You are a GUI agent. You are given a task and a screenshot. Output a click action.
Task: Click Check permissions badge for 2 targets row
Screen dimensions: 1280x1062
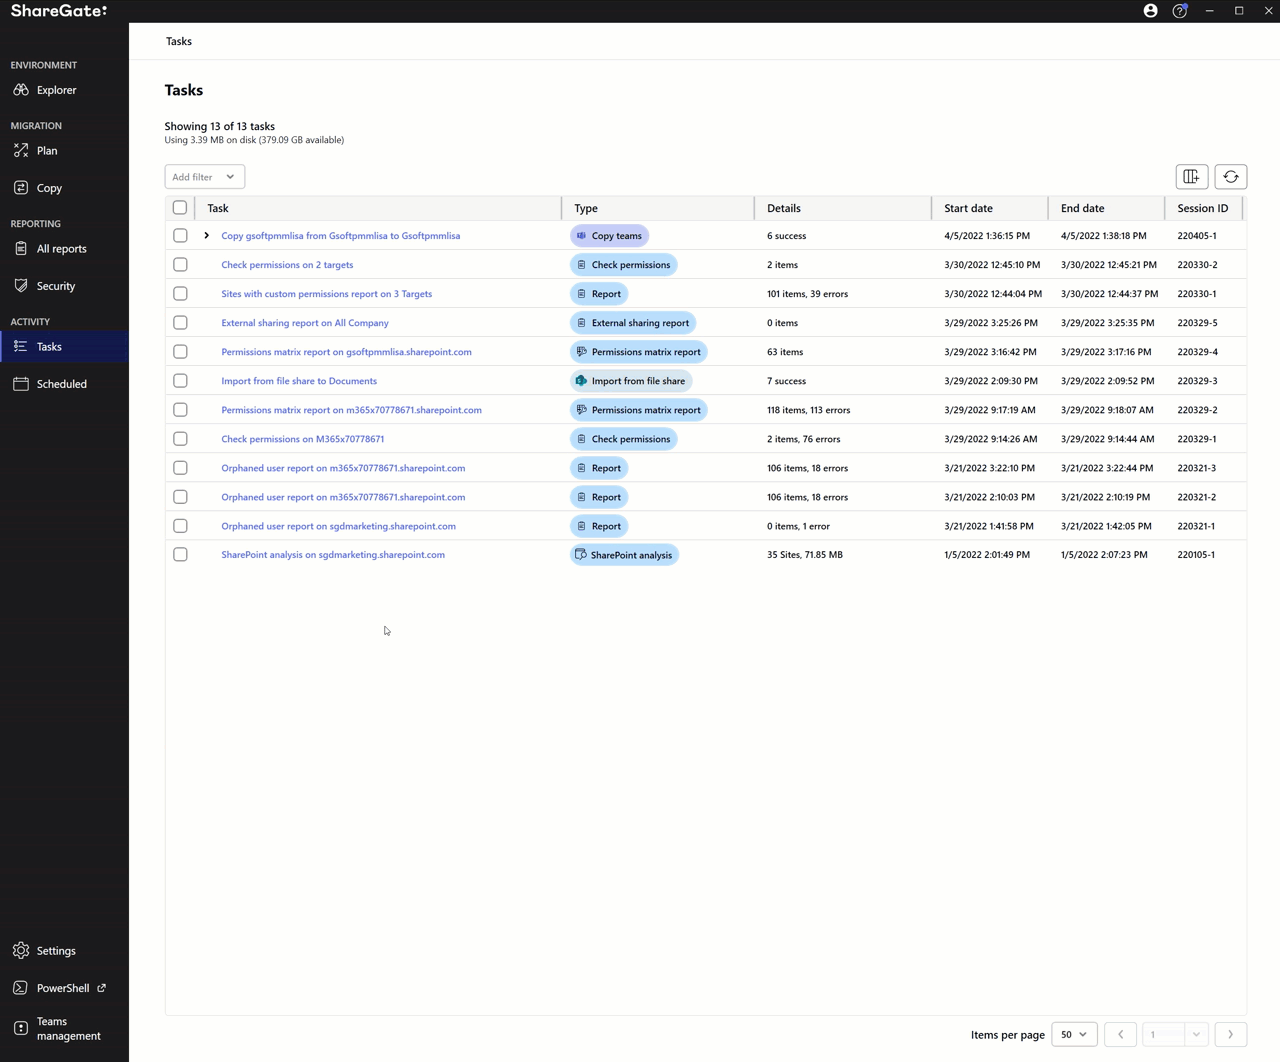[x=624, y=265]
